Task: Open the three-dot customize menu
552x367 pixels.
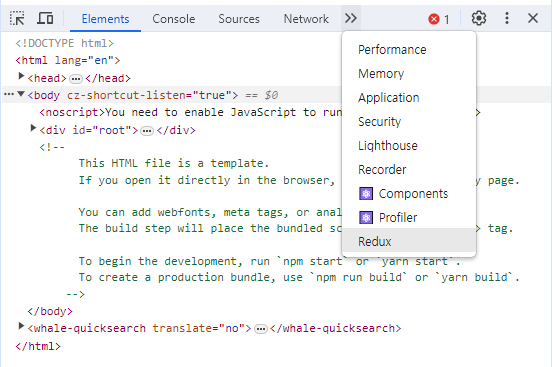Action: coord(507,18)
